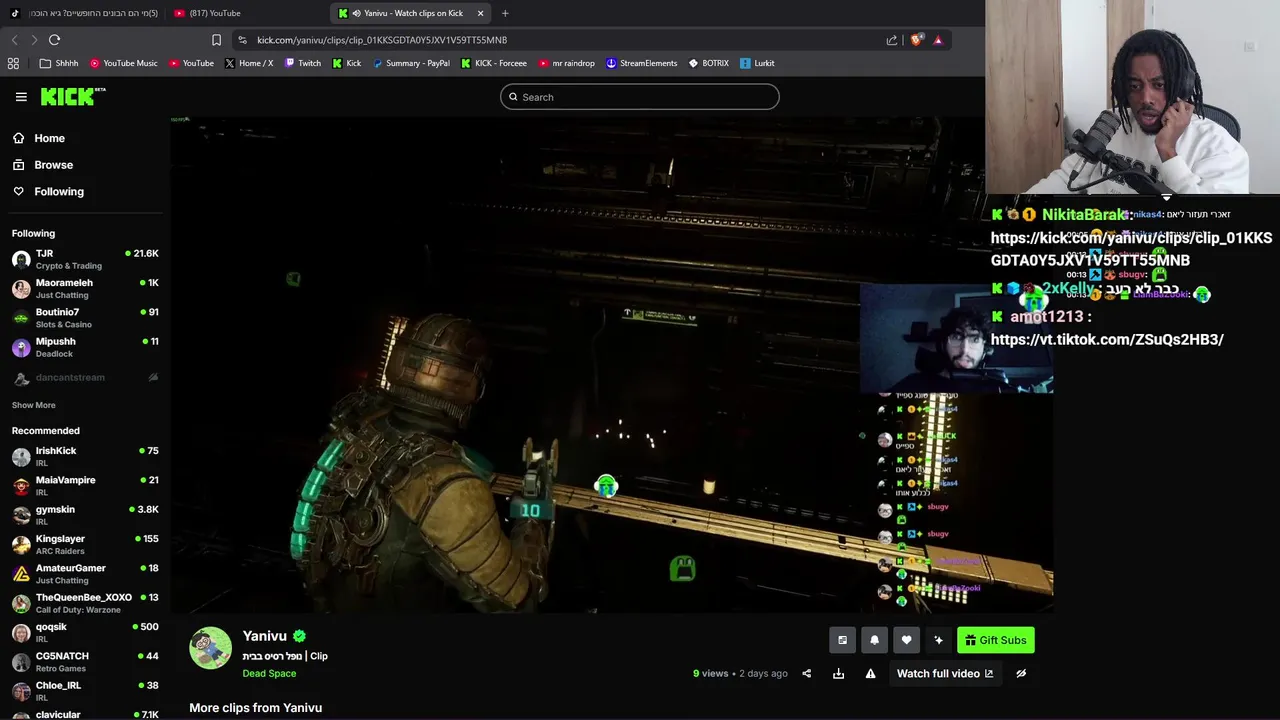Click browser share icon in address bar
Screen dimensions: 1280x720
tap(892, 40)
